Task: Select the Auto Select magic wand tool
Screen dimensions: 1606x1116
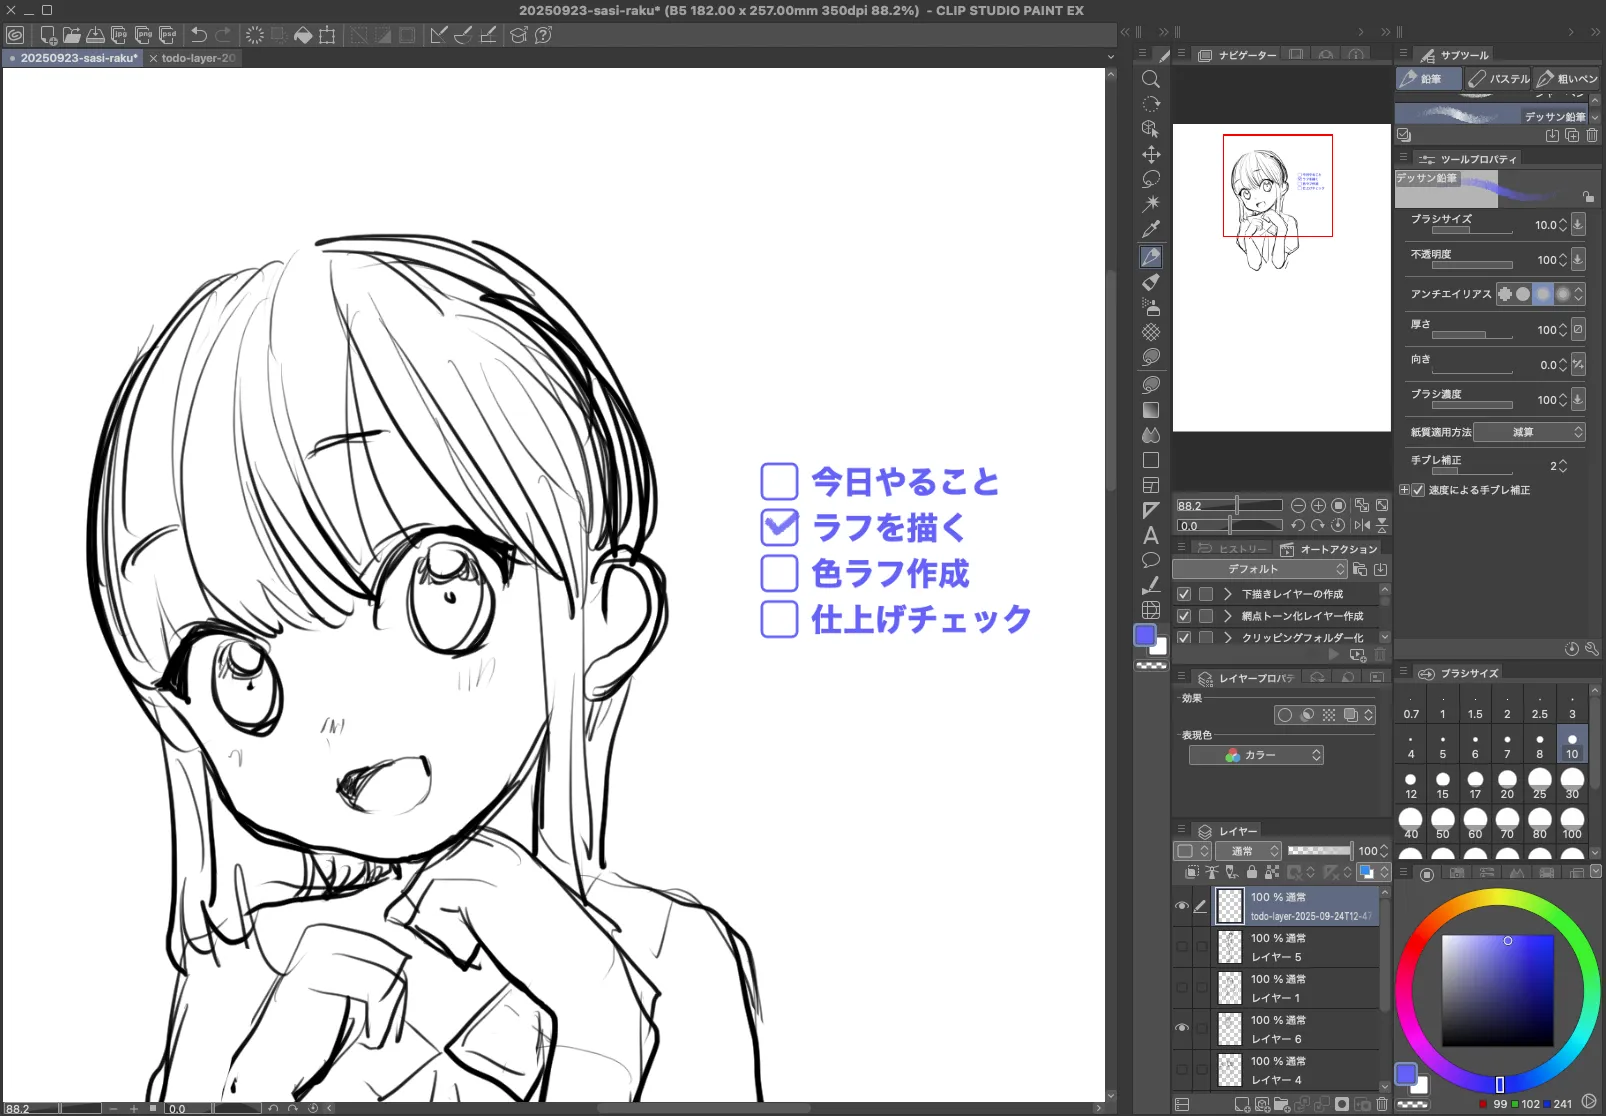Action: (x=1151, y=204)
